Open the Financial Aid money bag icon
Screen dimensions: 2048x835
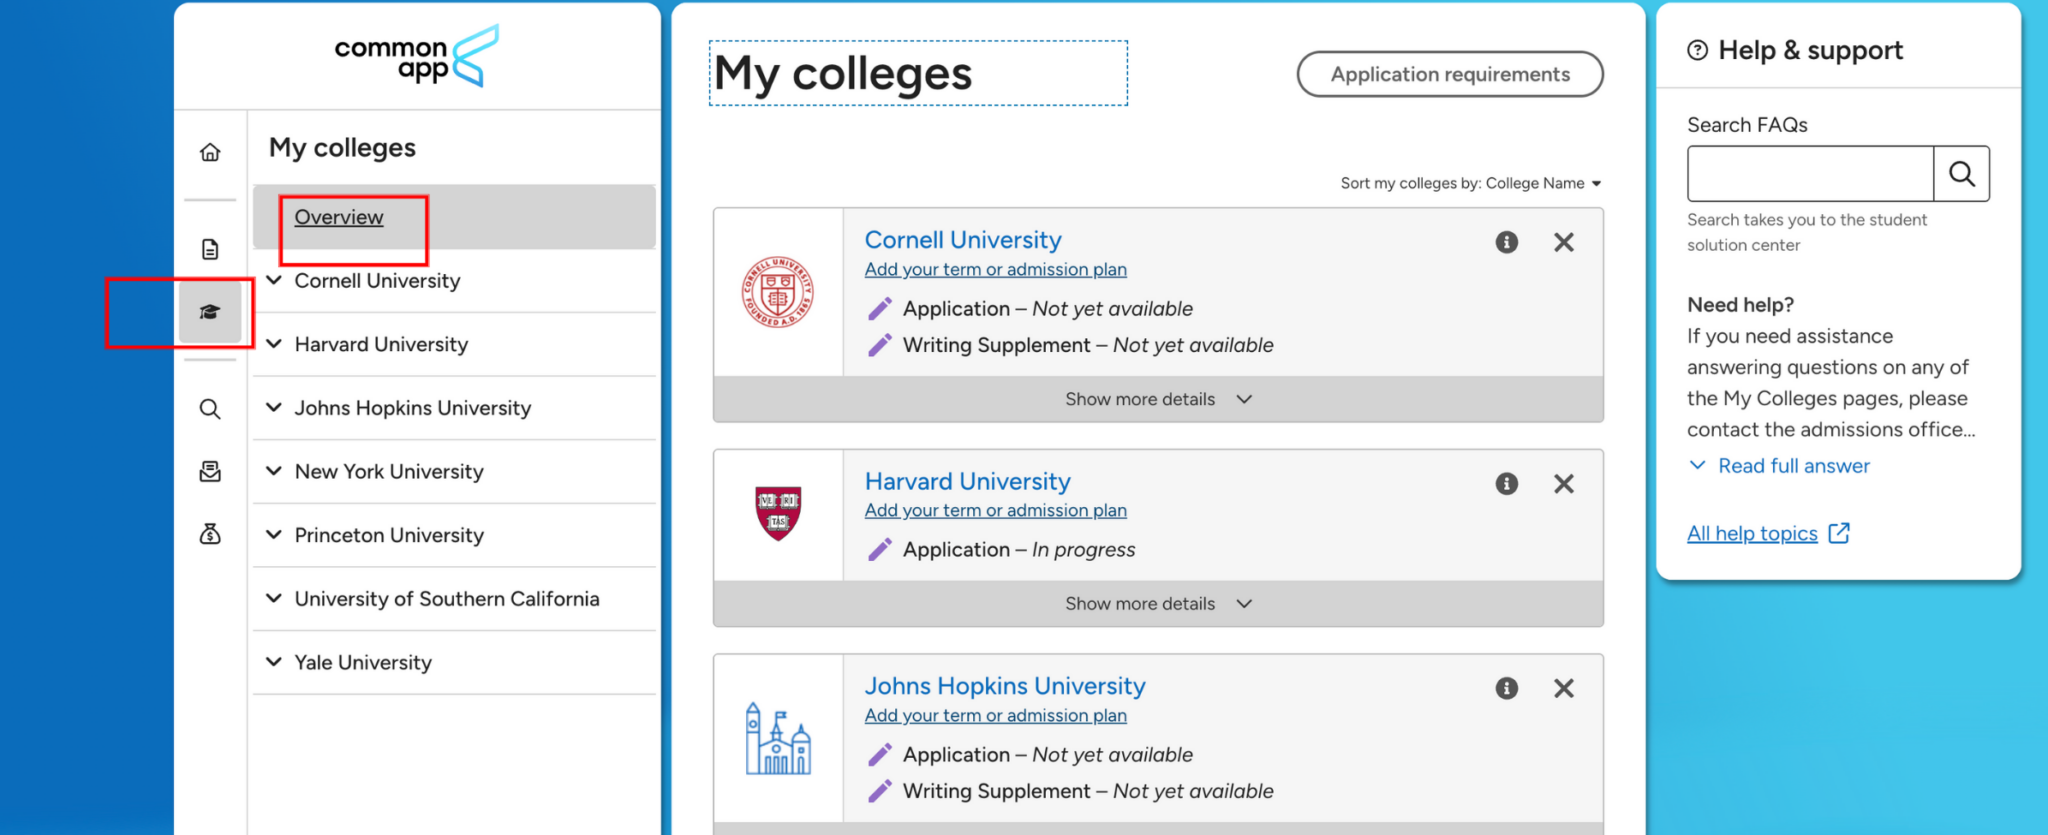tap(210, 534)
